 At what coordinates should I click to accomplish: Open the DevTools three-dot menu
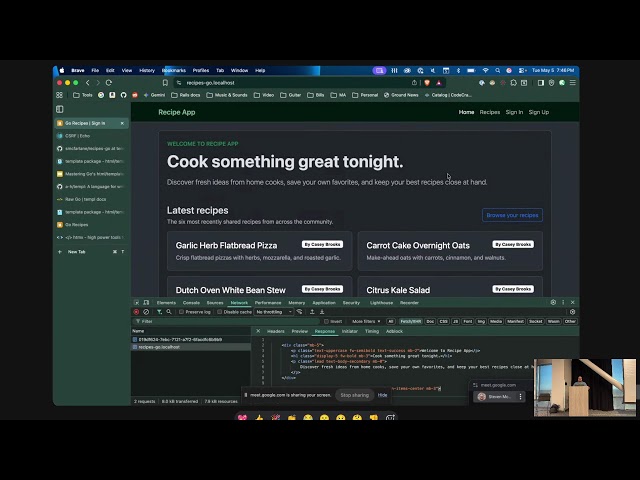[x=563, y=302]
